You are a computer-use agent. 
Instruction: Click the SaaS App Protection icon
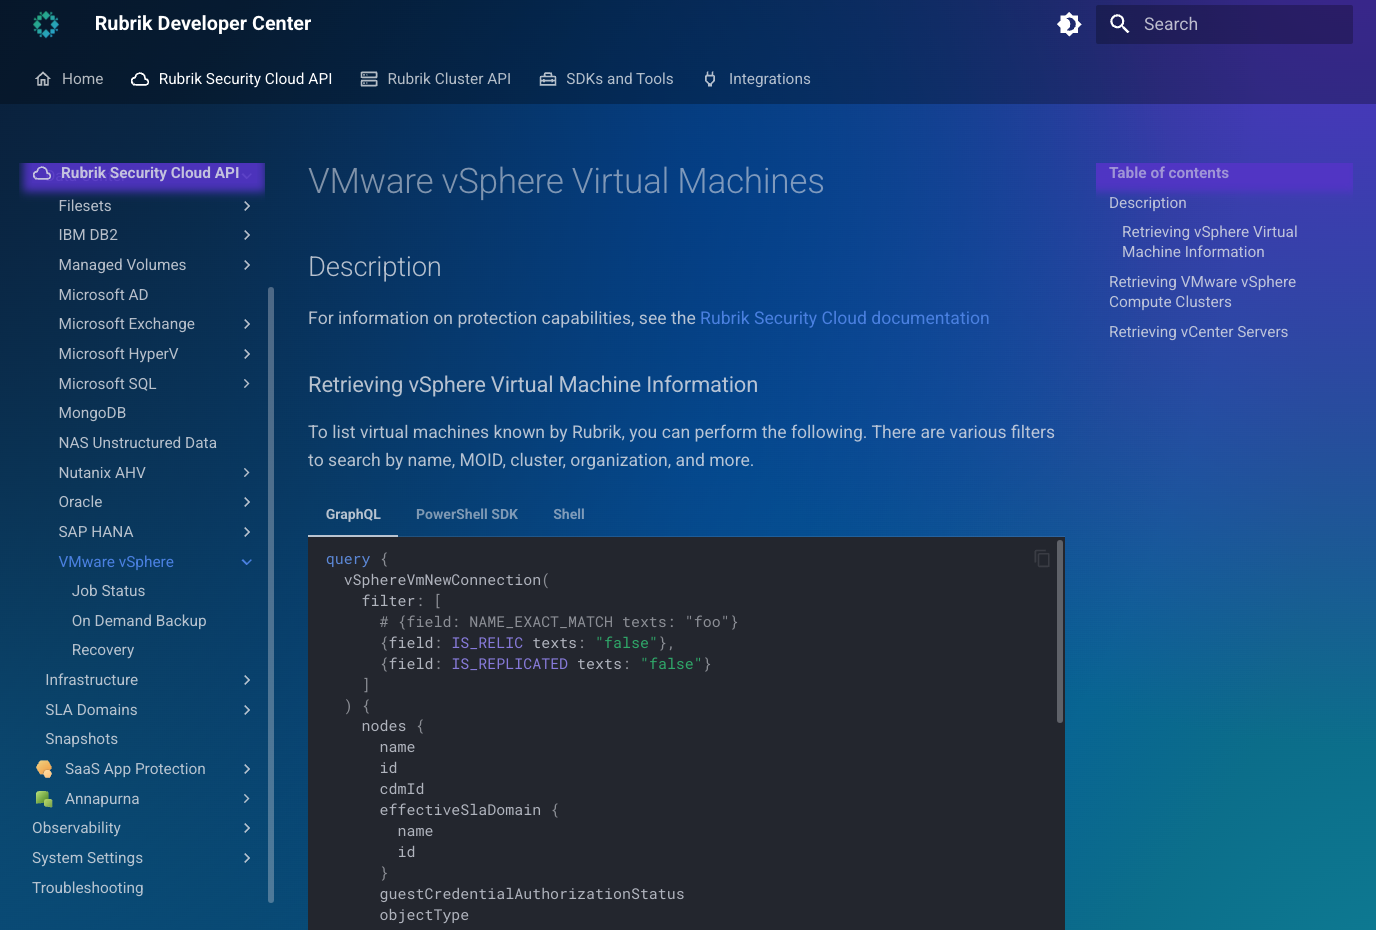click(x=44, y=769)
